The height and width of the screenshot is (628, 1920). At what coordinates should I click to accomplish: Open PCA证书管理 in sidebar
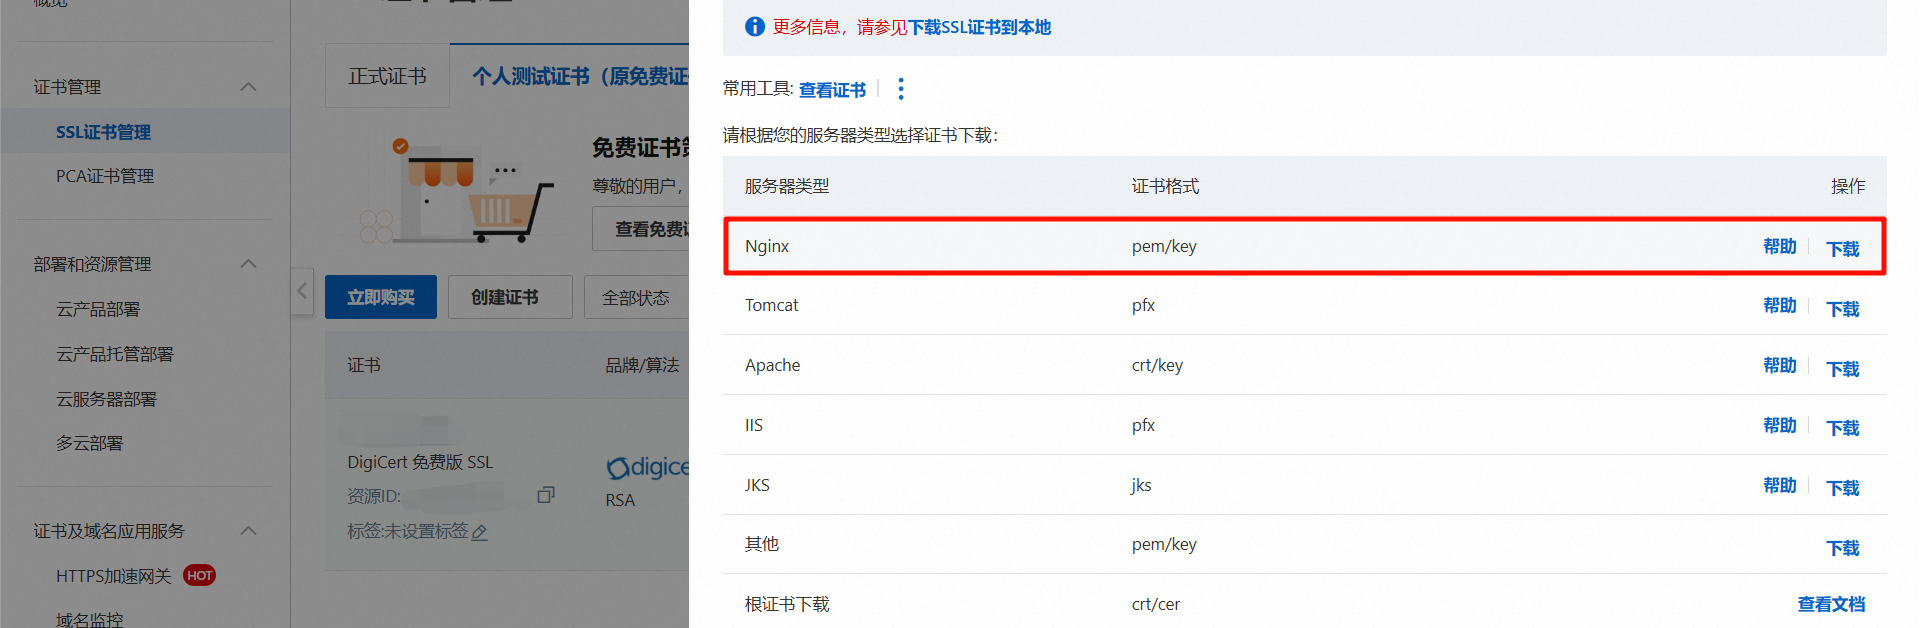(x=105, y=176)
